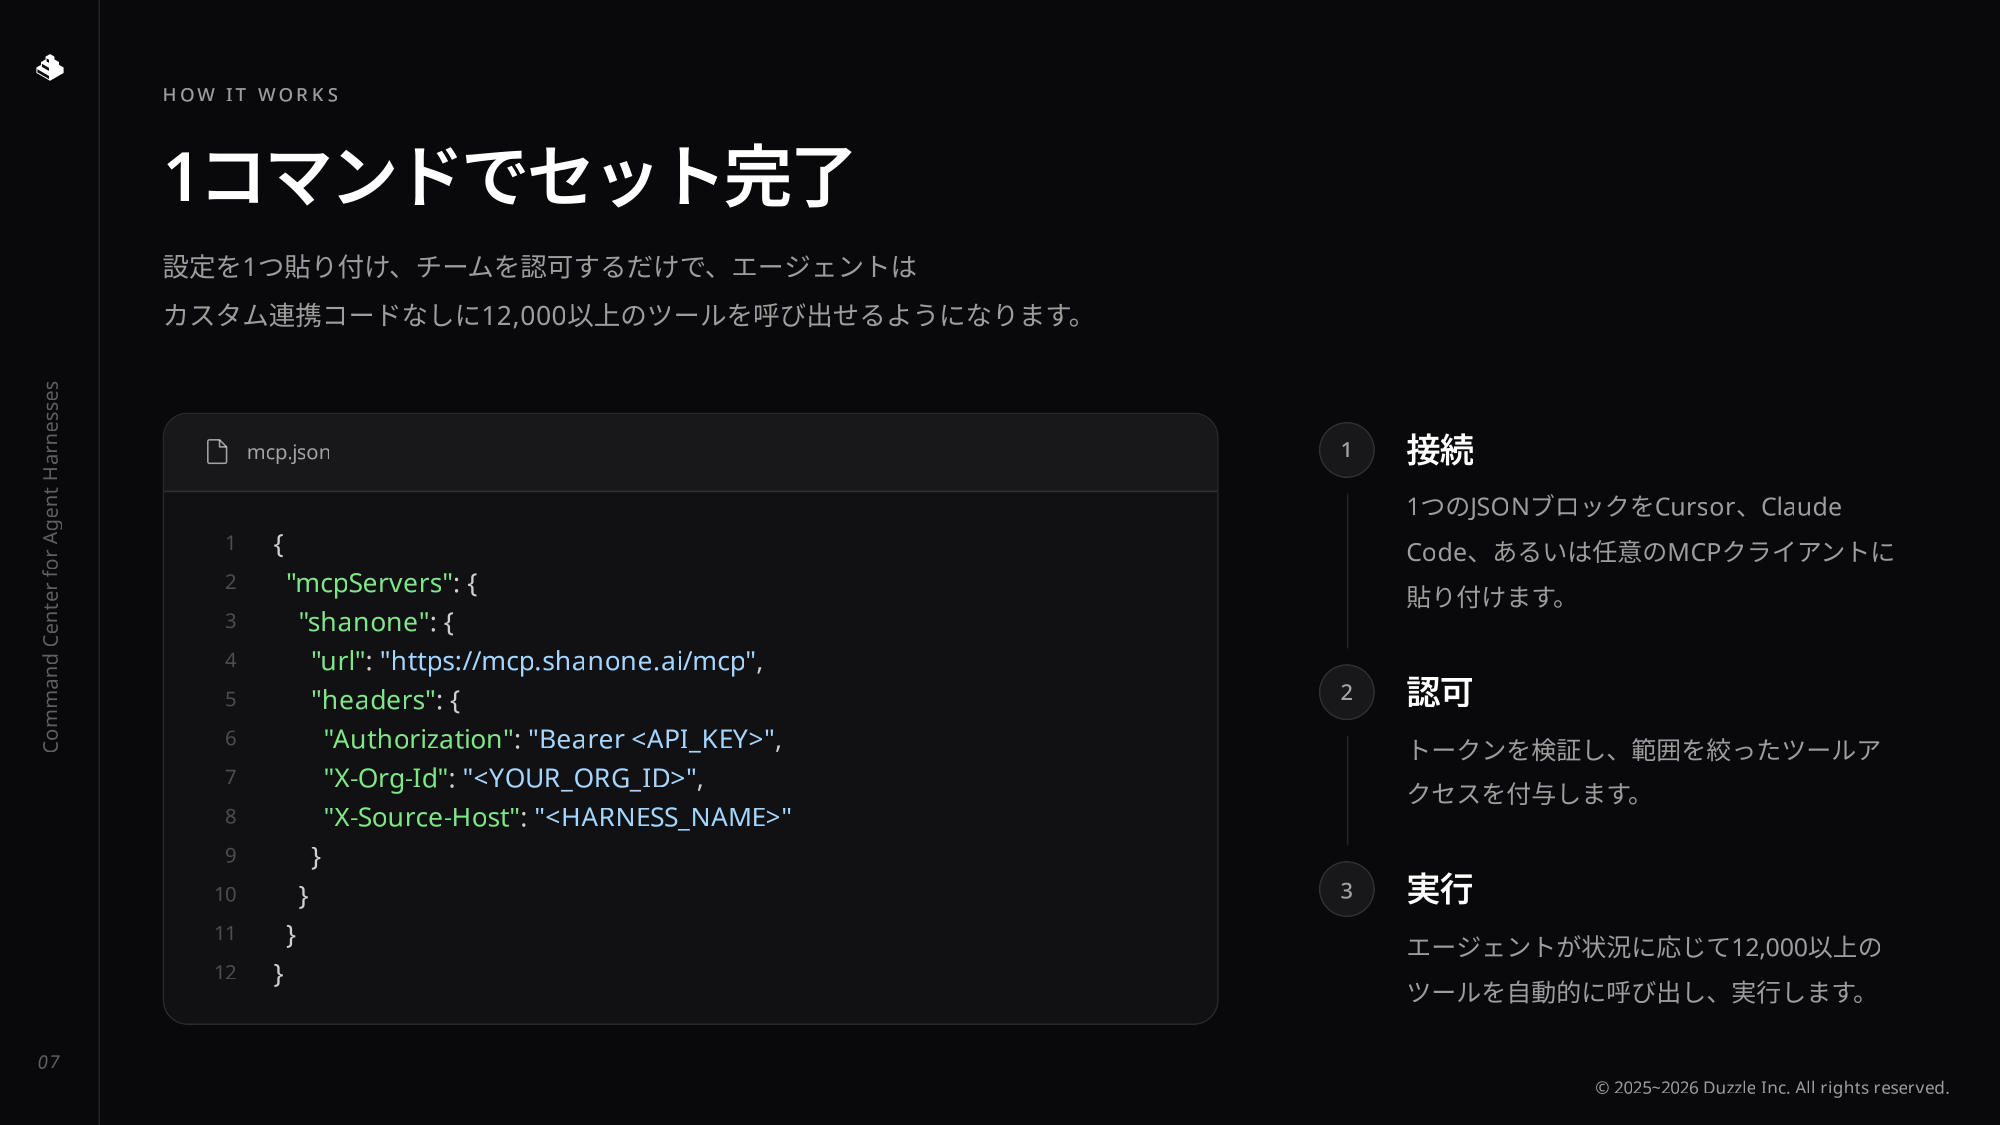
Task: Click the "X-Org-Id" key on line 7
Action: point(385,778)
